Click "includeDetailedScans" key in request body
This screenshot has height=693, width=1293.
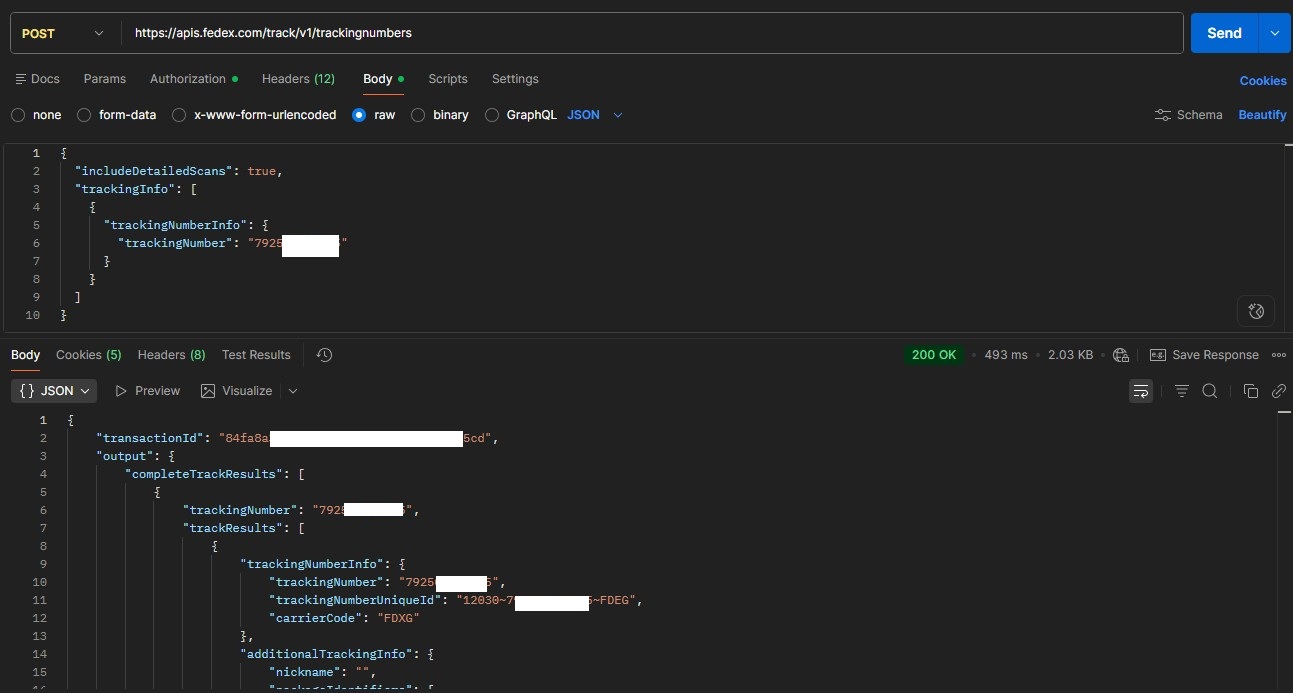tap(154, 171)
